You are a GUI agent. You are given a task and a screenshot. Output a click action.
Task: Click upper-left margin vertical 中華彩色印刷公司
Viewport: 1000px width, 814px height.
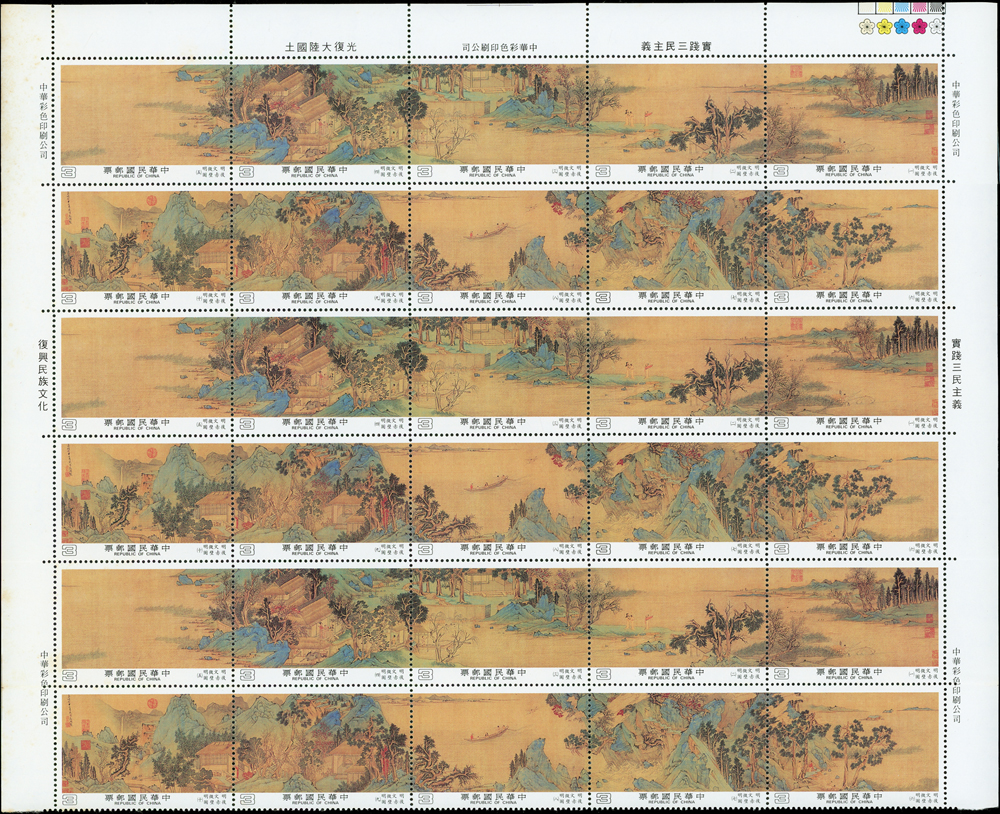coord(44,121)
